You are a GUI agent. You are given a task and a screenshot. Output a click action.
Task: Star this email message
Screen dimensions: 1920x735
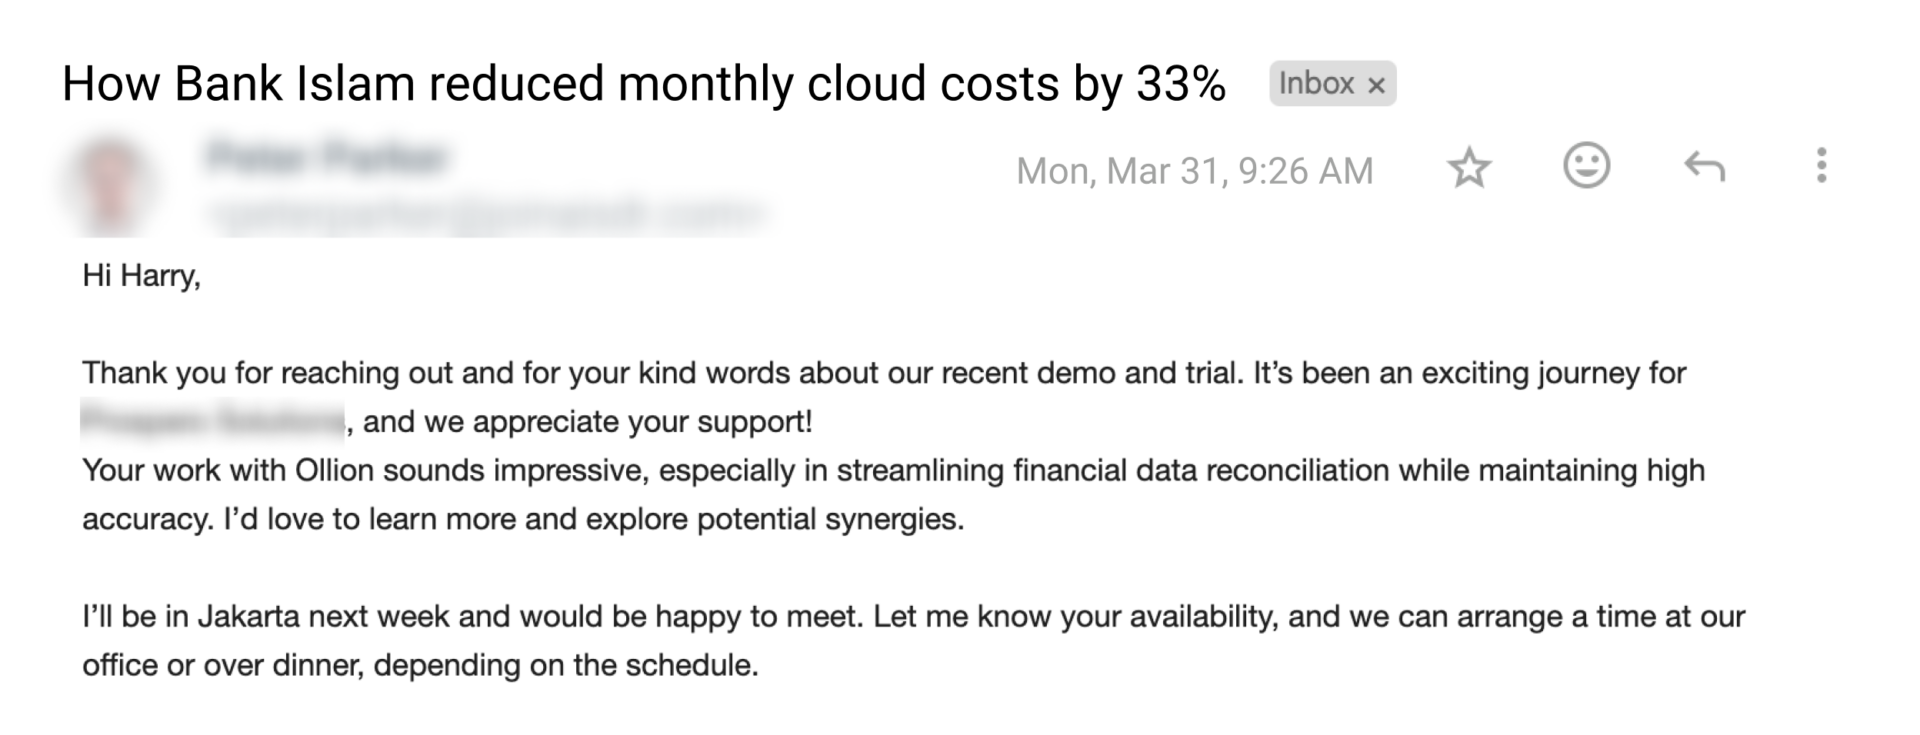coord(1469,168)
